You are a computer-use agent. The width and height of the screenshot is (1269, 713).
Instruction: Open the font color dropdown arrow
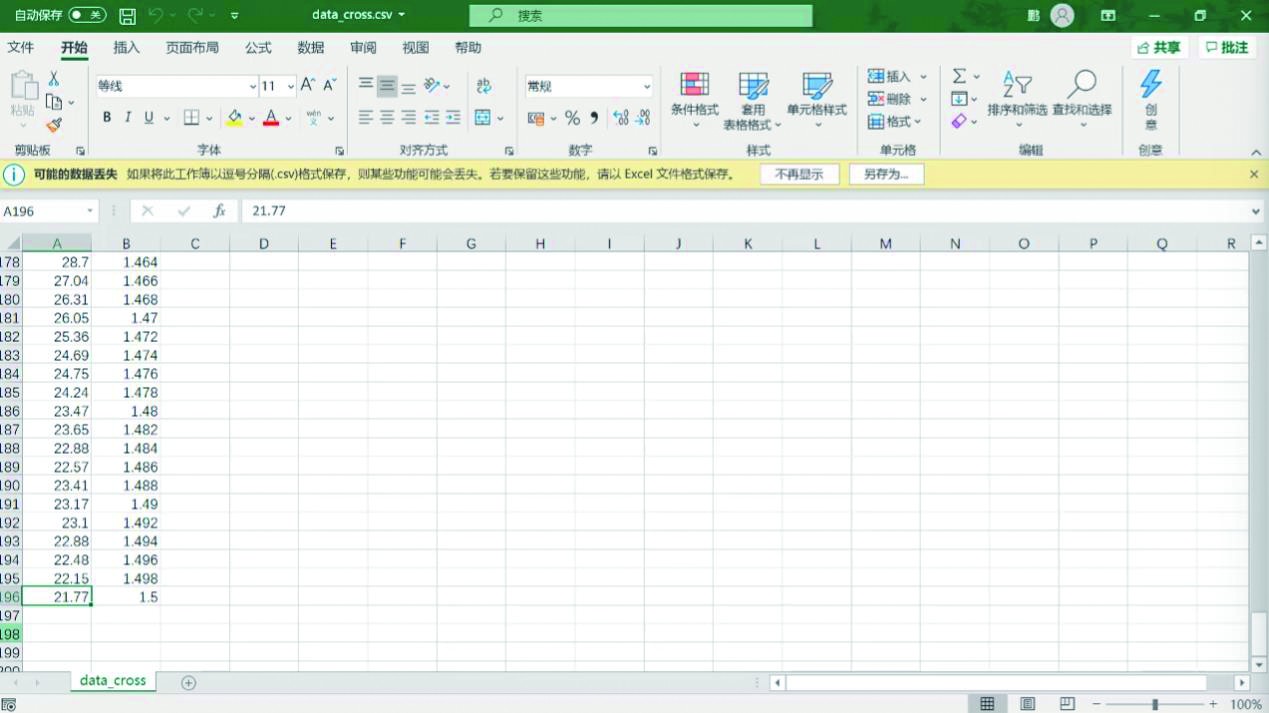click(288, 118)
